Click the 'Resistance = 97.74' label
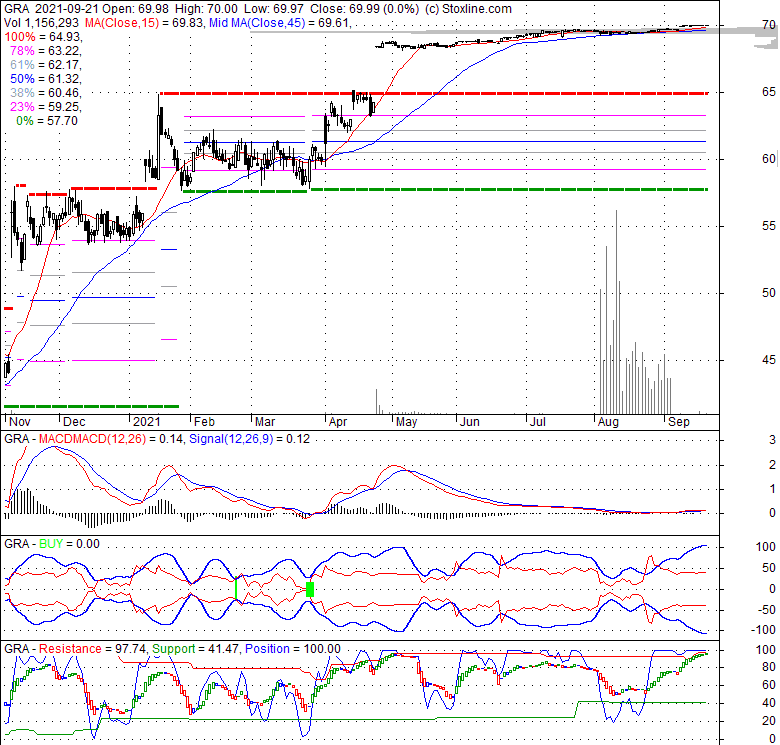The width and height of the screenshot is (780, 745). pyautogui.click(x=93, y=649)
